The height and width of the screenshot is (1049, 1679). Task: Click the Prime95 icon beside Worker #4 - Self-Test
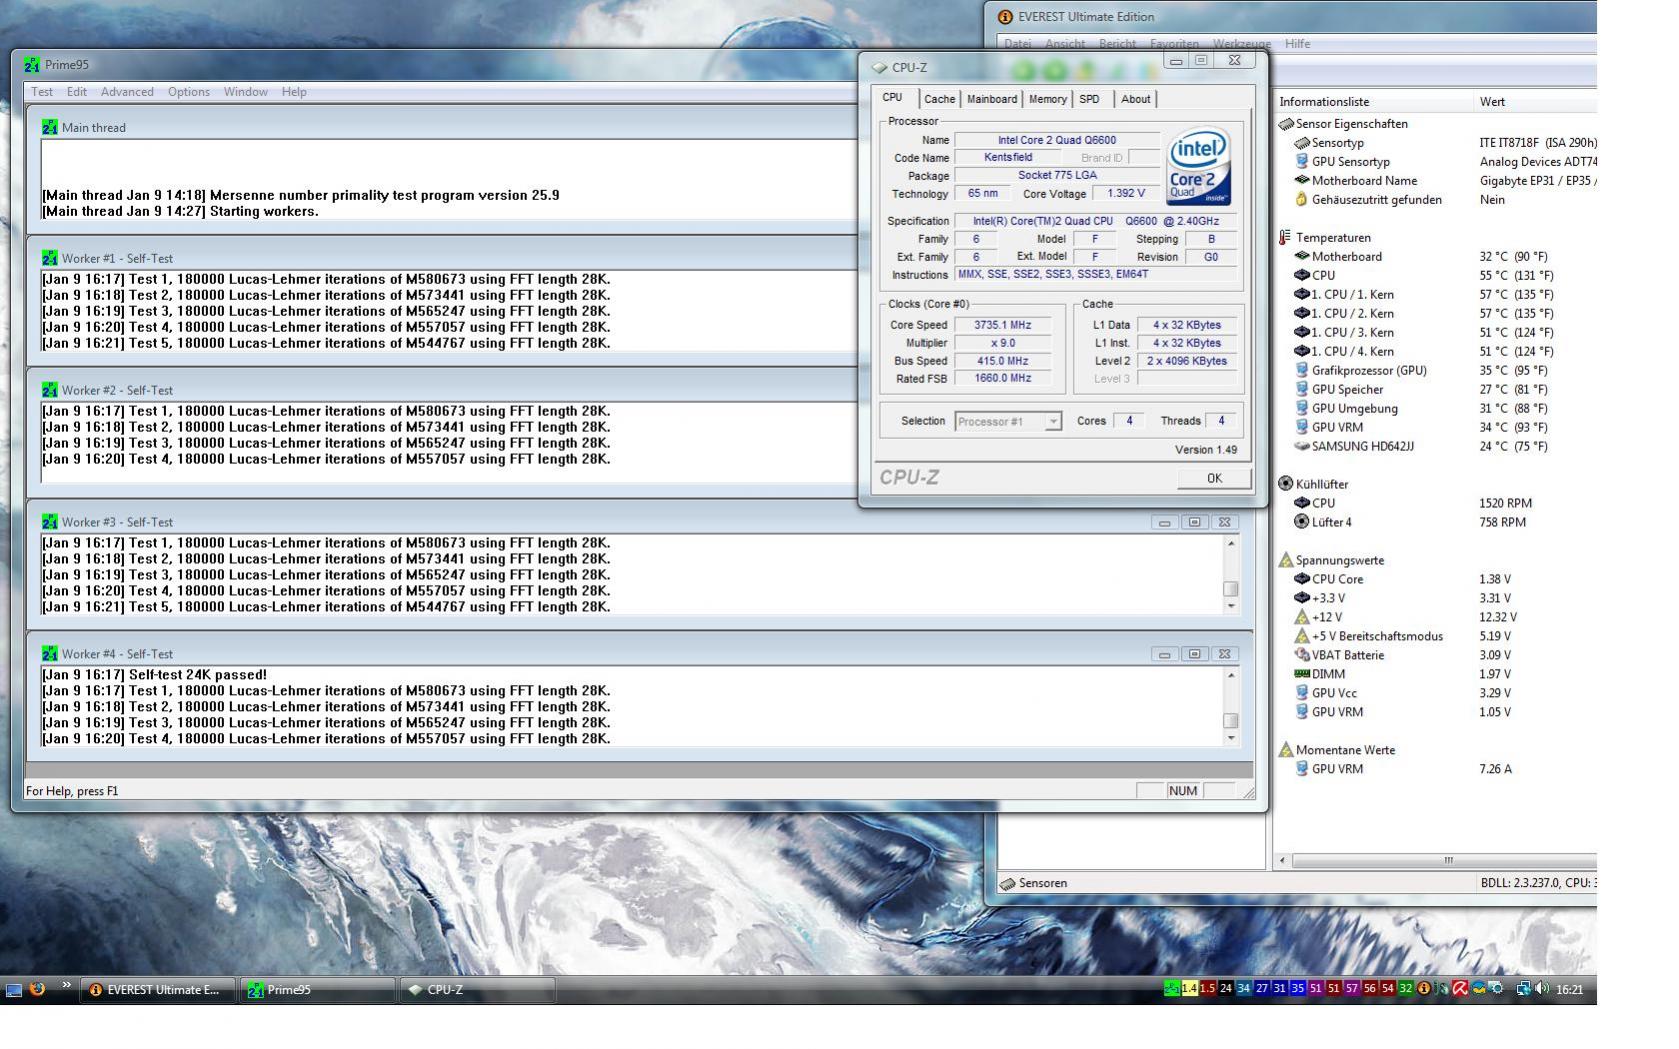(x=50, y=654)
